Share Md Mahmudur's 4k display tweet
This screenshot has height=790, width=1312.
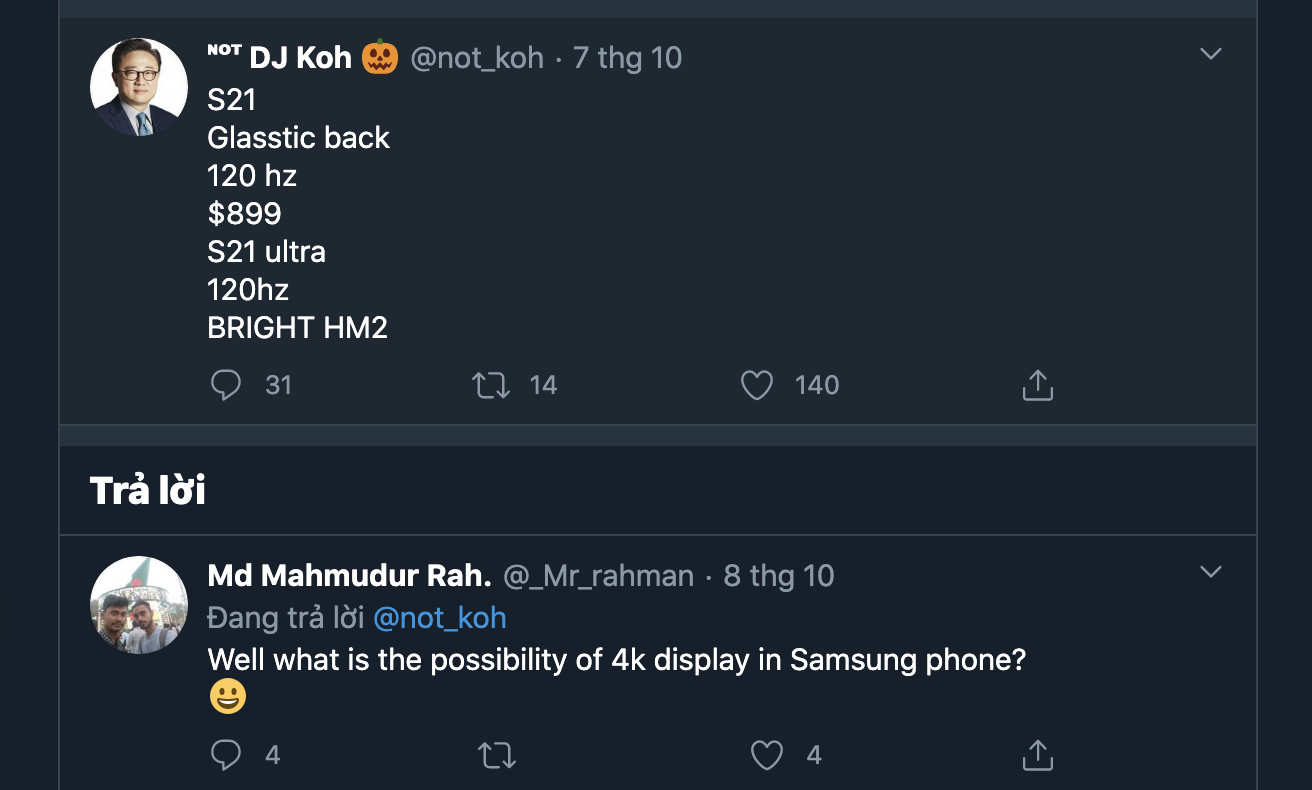click(x=1037, y=755)
